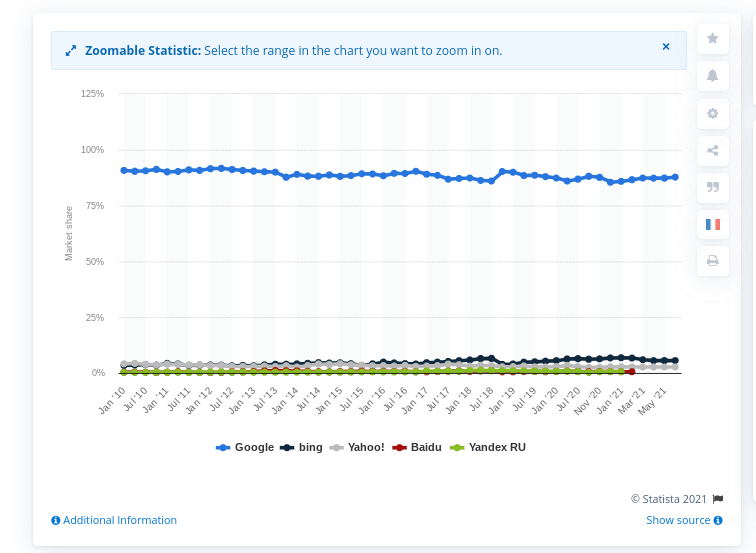756x553 pixels.
Task: Open chart settings gear icon
Action: pyautogui.click(x=713, y=114)
